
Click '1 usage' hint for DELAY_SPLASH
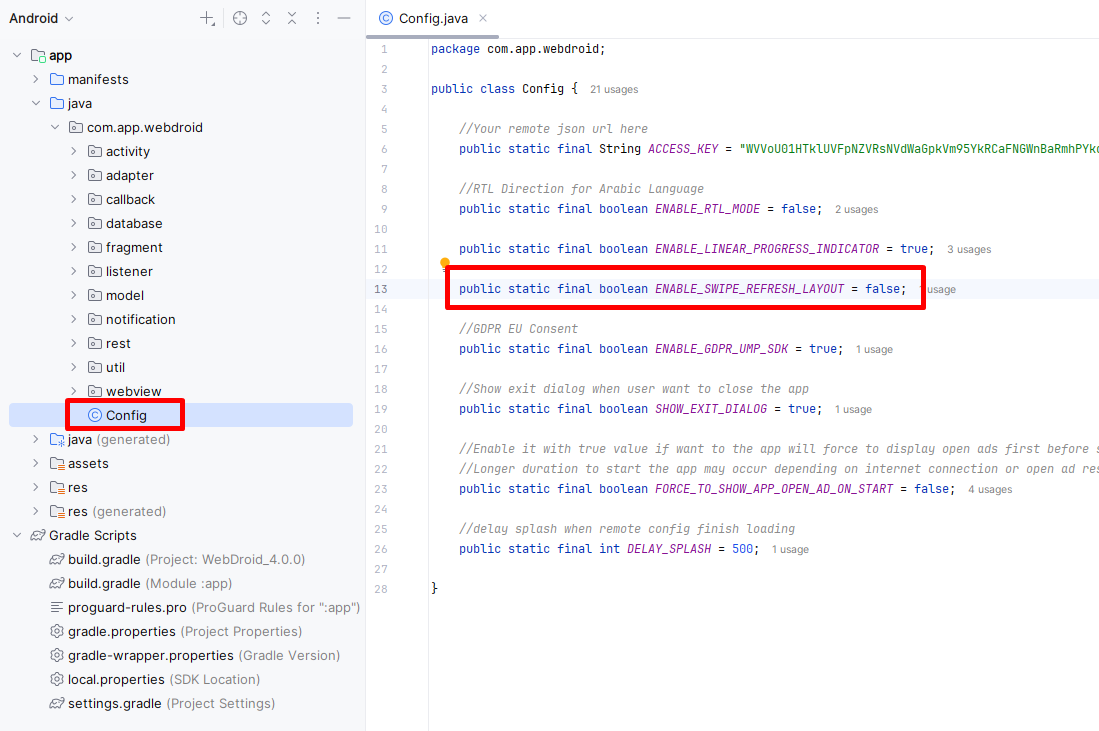click(790, 549)
